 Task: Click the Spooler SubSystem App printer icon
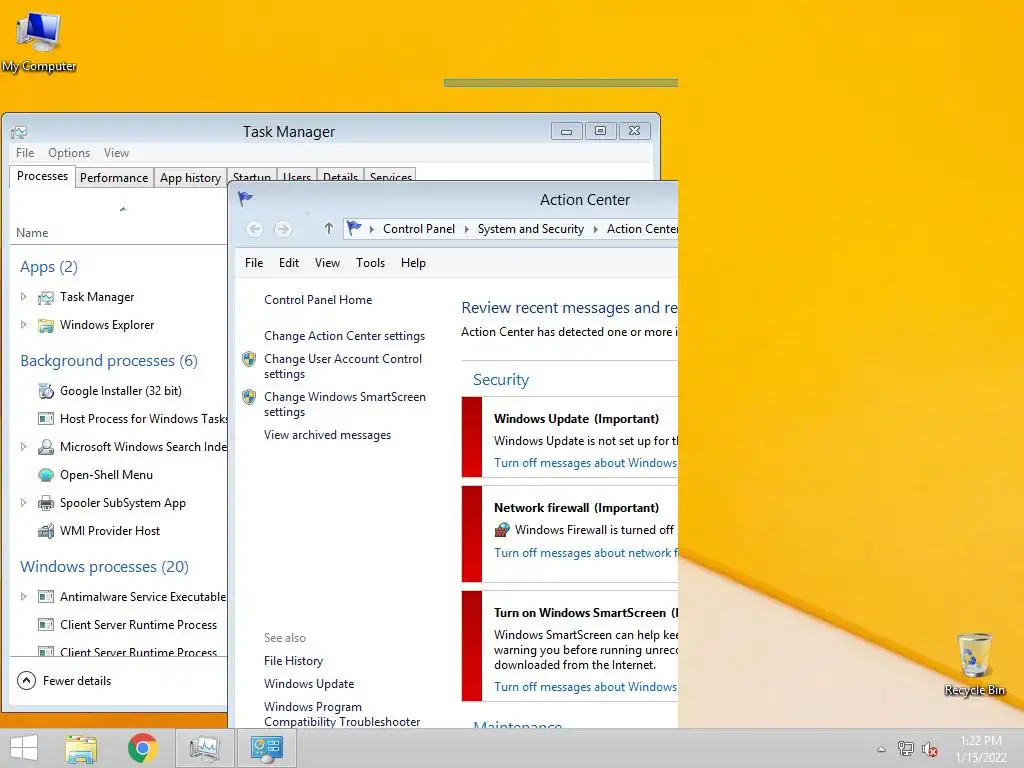click(46, 503)
